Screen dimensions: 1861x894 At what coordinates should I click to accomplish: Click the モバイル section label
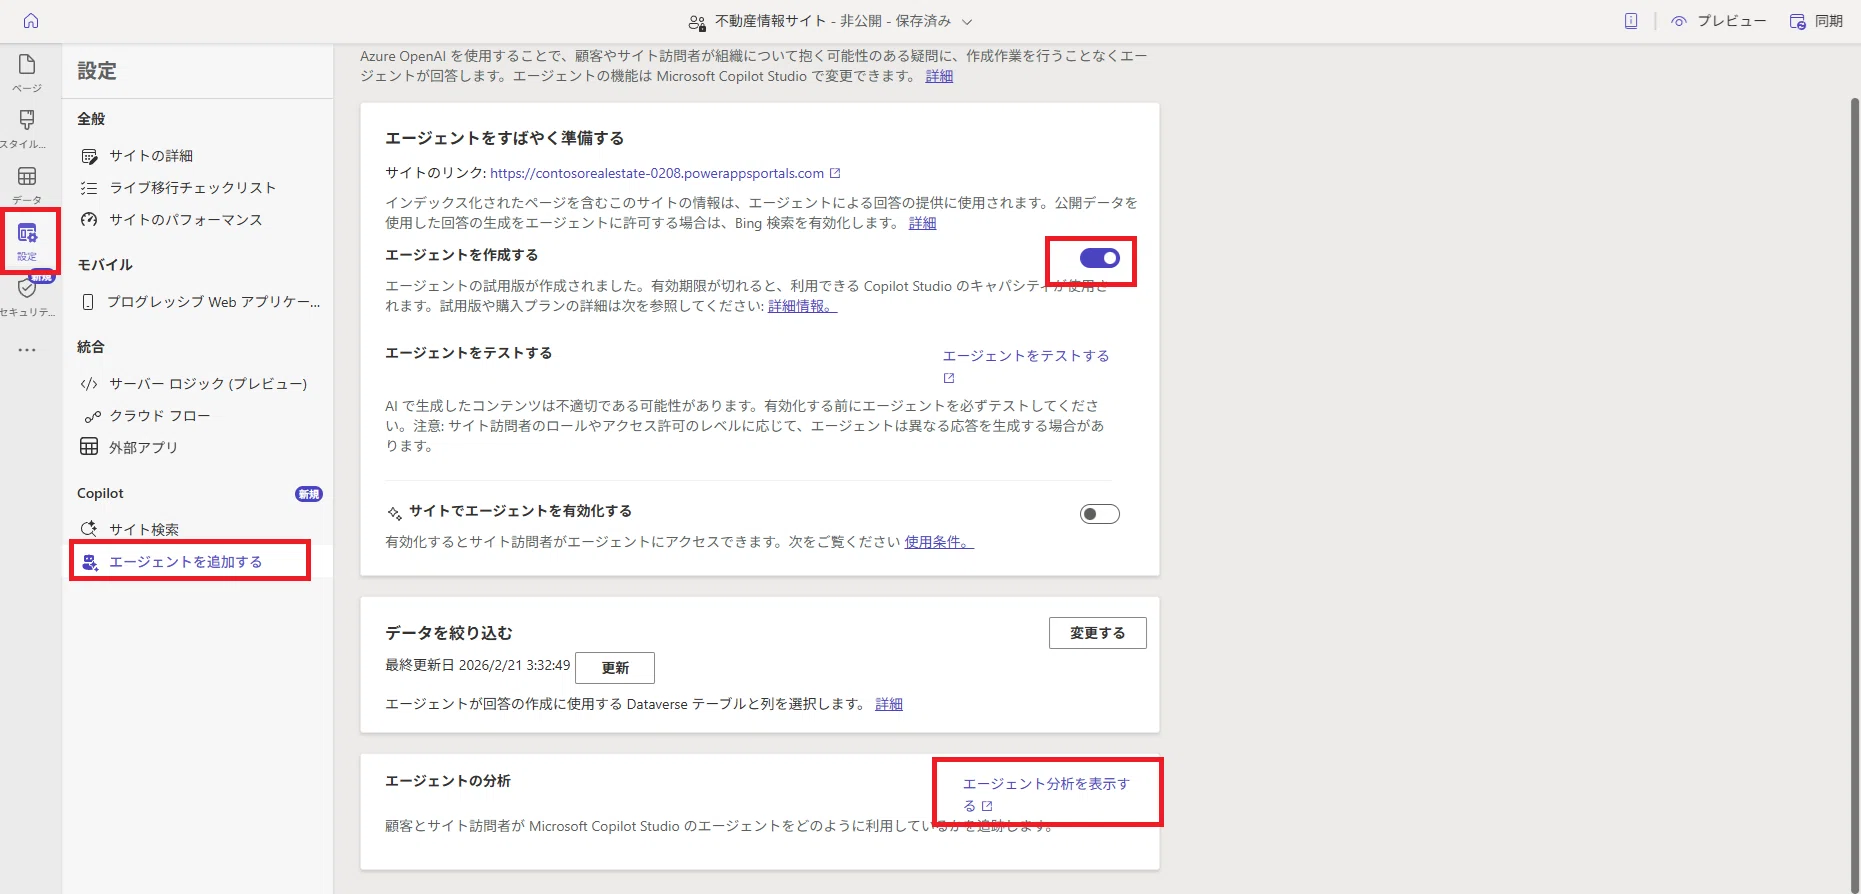[105, 265]
